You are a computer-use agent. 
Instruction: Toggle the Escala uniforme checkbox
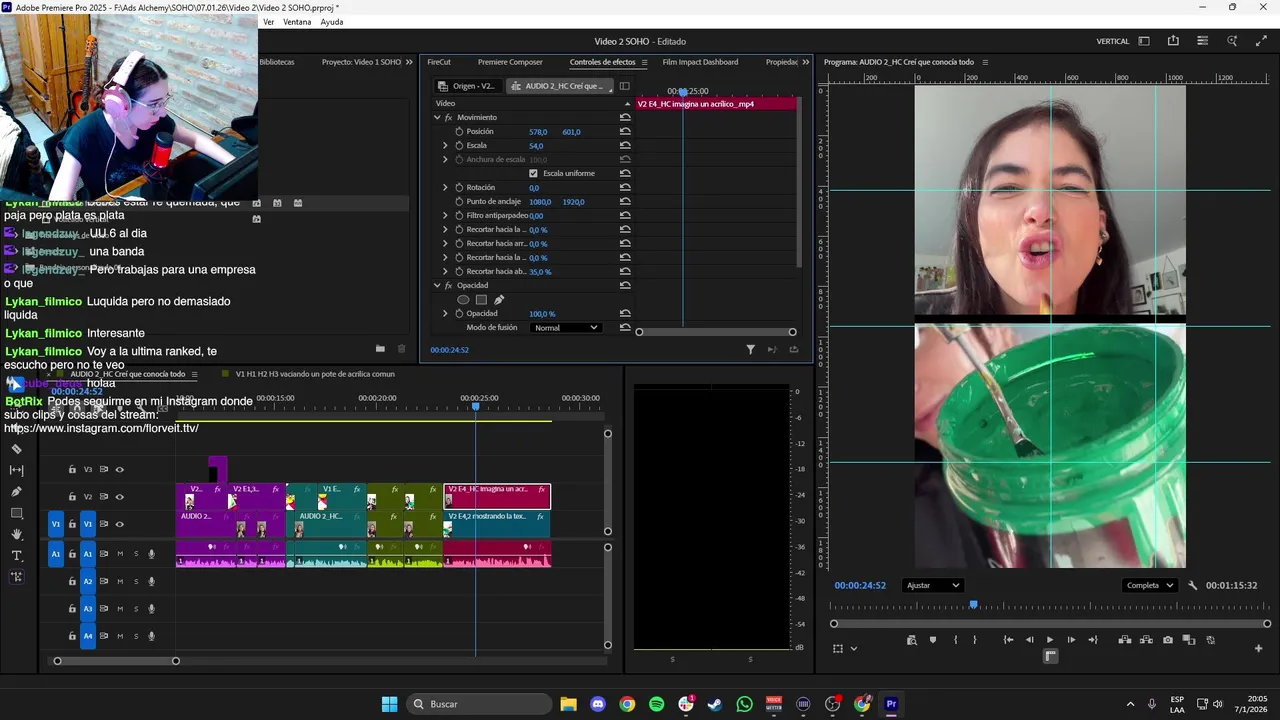[x=533, y=173]
